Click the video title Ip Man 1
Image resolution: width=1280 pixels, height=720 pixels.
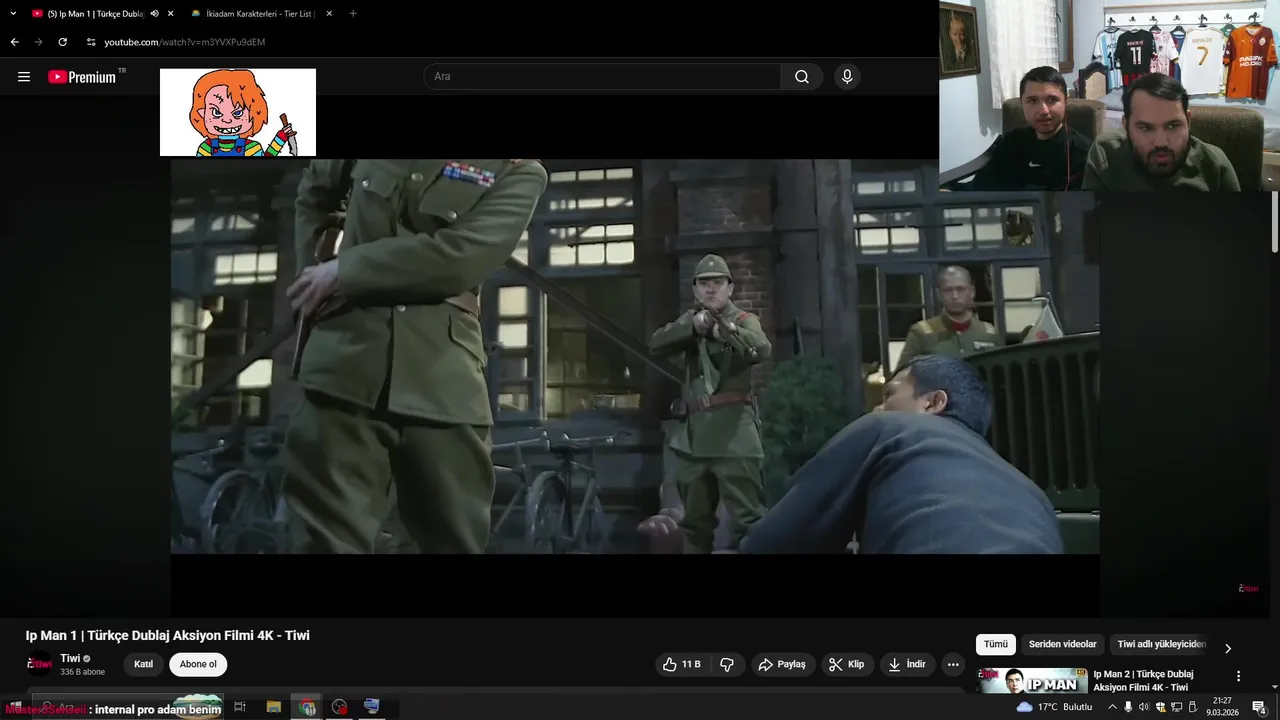(x=168, y=636)
